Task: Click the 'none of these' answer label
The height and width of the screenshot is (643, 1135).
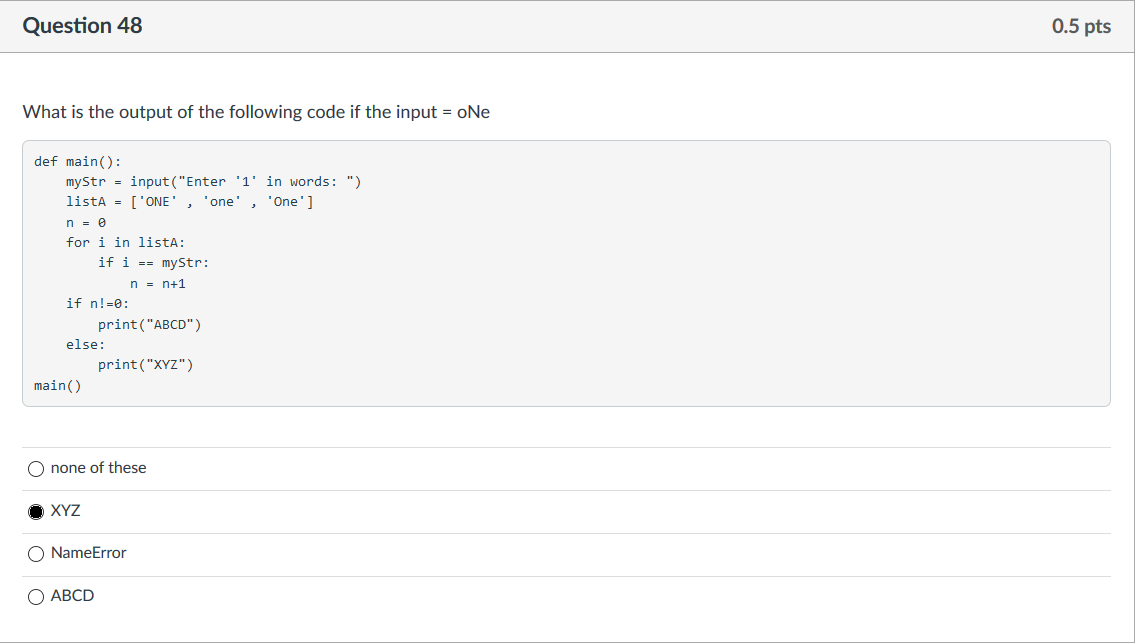Action: [x=98, y=468]
